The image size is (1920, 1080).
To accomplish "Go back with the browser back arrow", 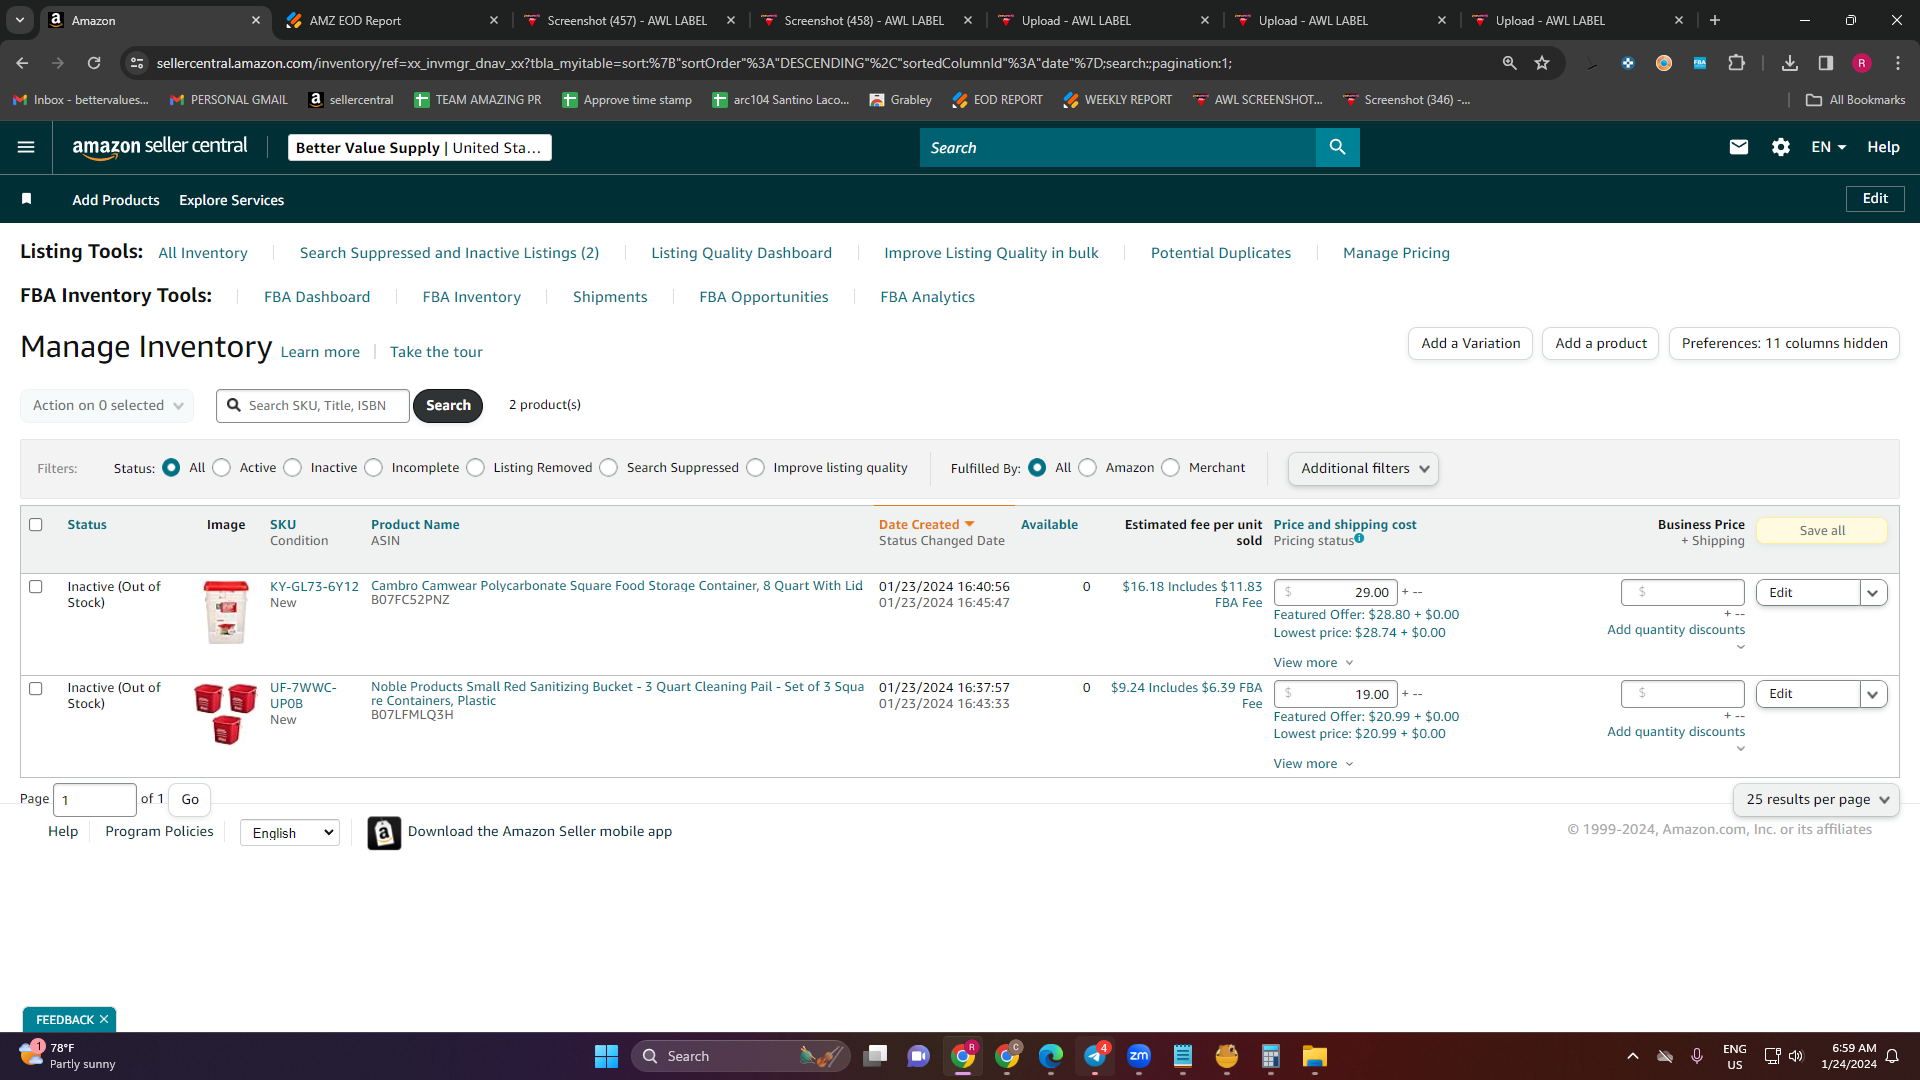I will tap(22, 63).
